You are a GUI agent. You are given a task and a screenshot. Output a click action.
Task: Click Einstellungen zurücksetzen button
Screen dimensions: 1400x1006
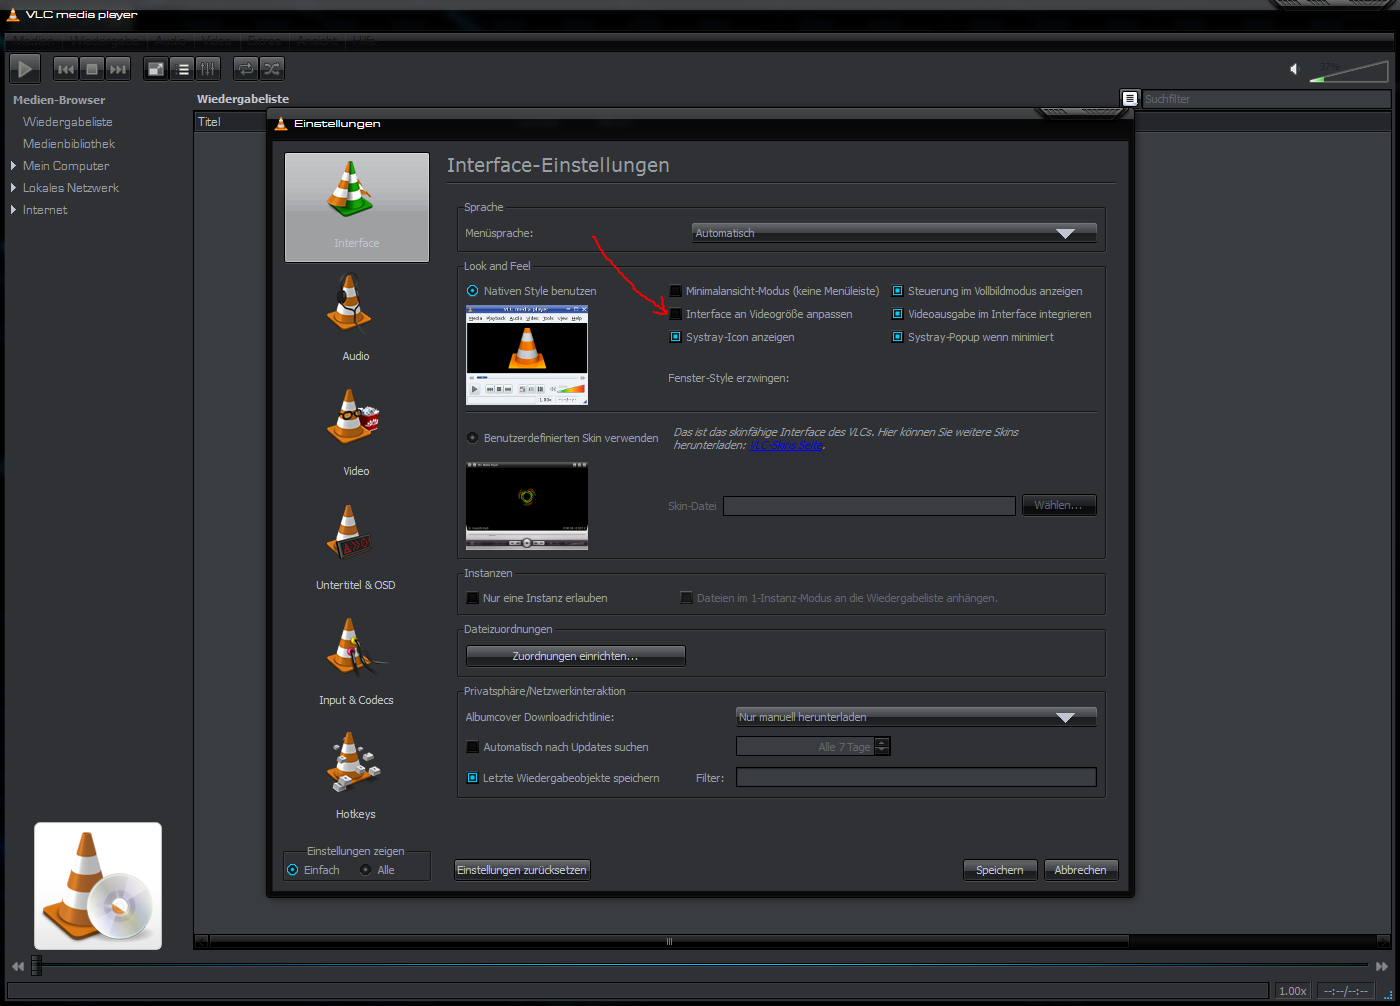pyautogui.click(x=522, y=870)
